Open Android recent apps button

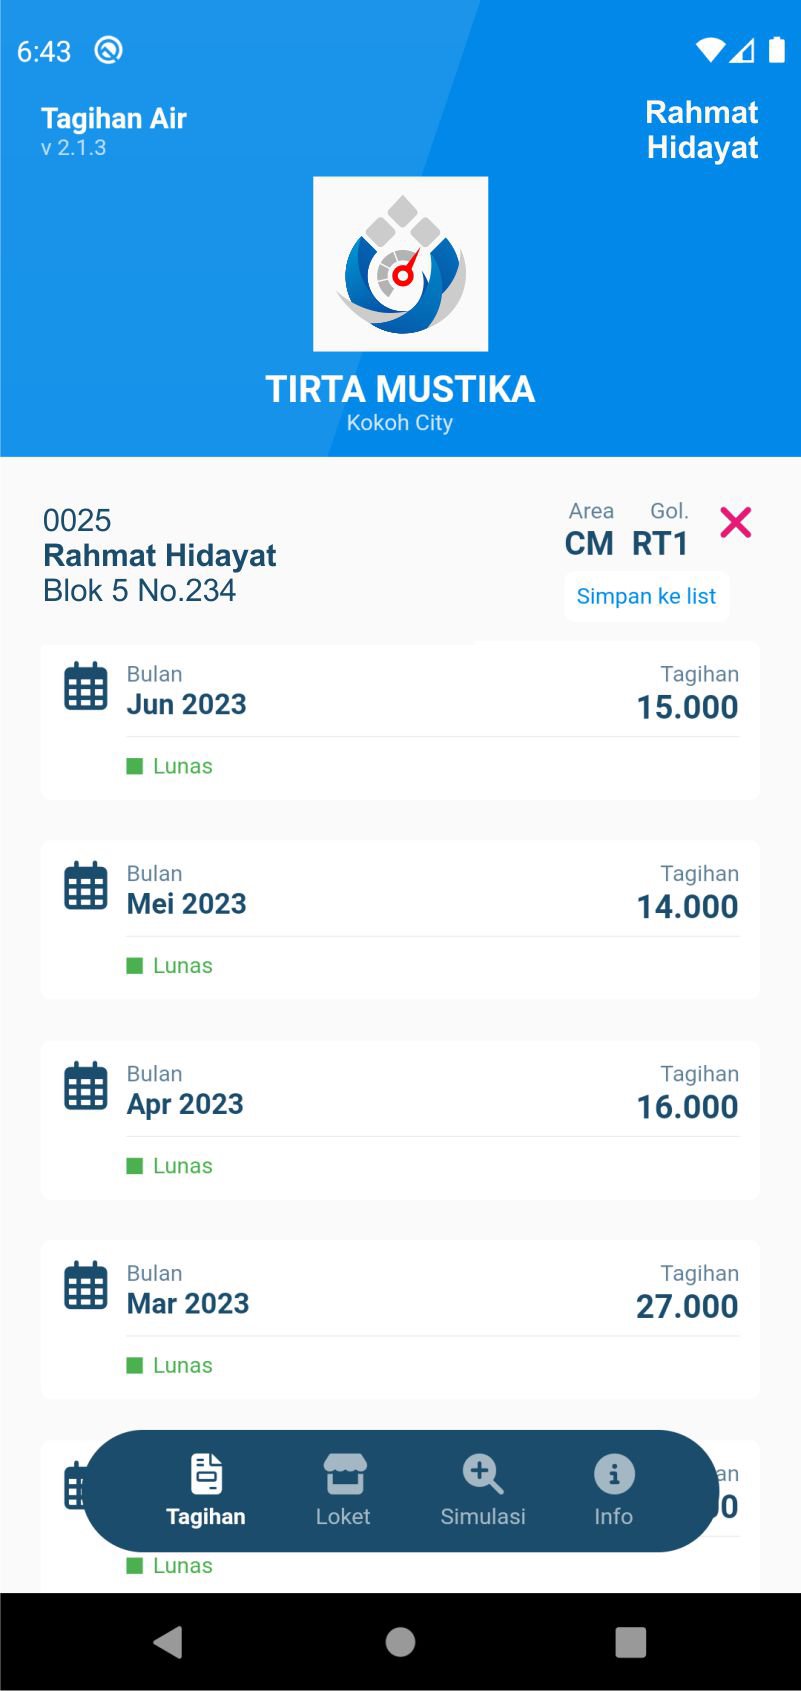(x=630, y=1641)
